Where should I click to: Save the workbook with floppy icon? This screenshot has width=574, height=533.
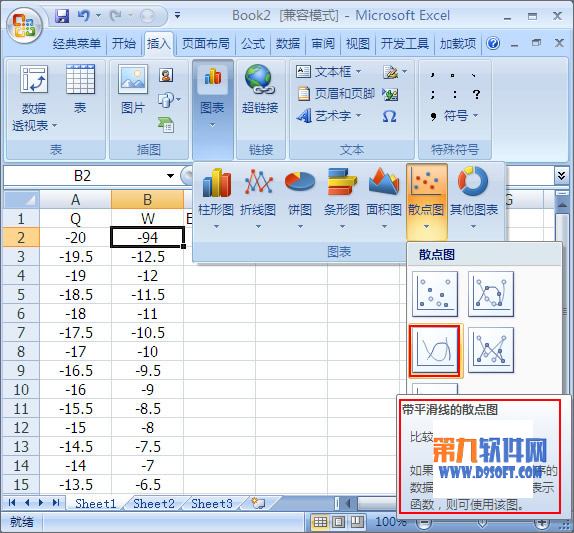tap(62, 16)
